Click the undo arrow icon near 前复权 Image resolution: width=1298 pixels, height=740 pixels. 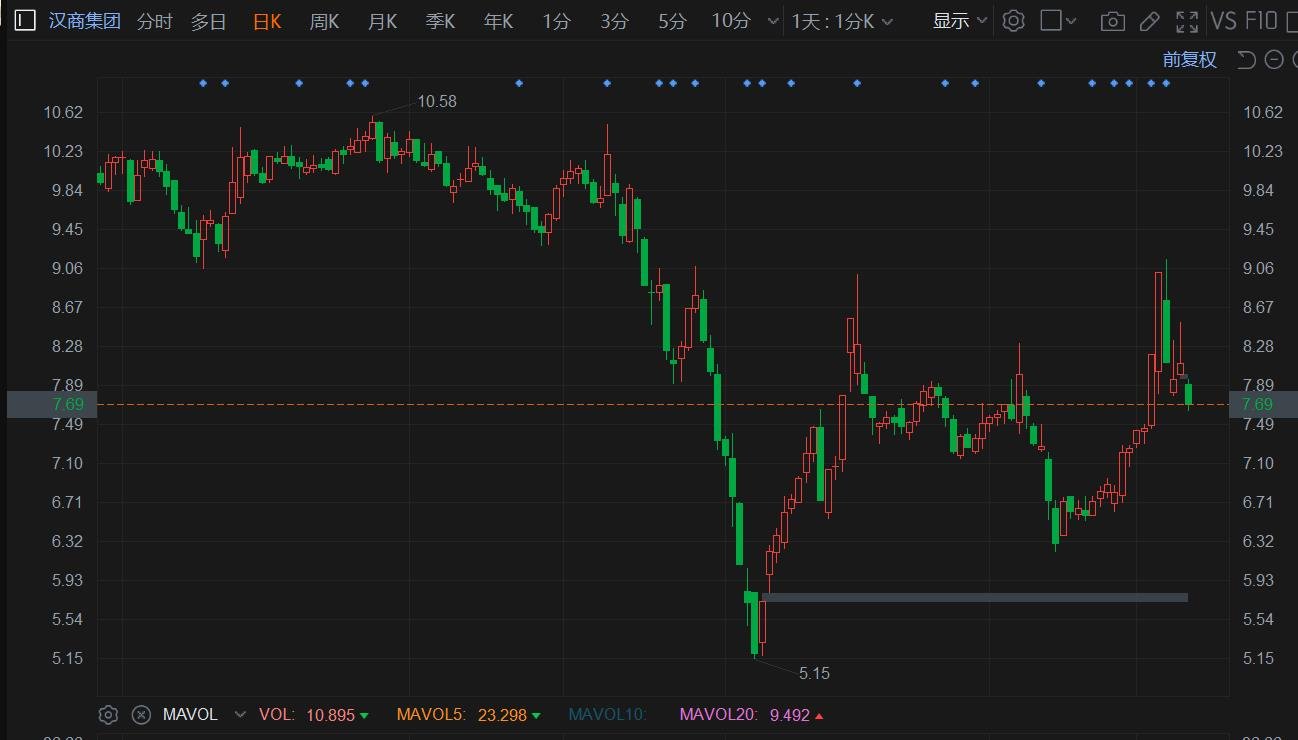click(x=1246, y=59)
